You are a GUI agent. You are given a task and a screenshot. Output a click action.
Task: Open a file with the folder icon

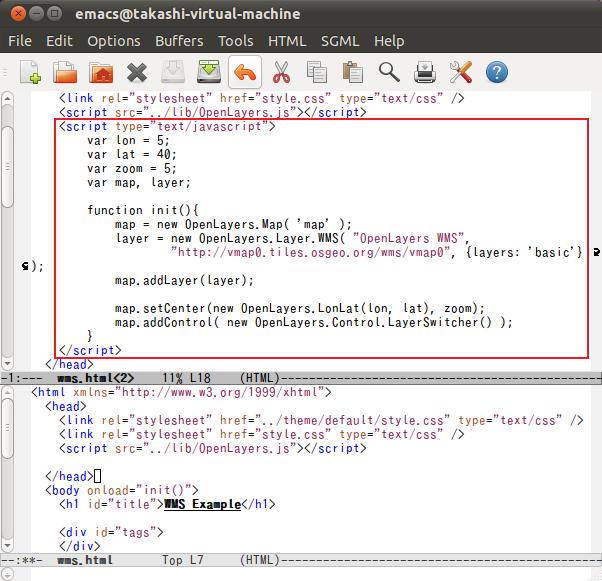point(65,72)
